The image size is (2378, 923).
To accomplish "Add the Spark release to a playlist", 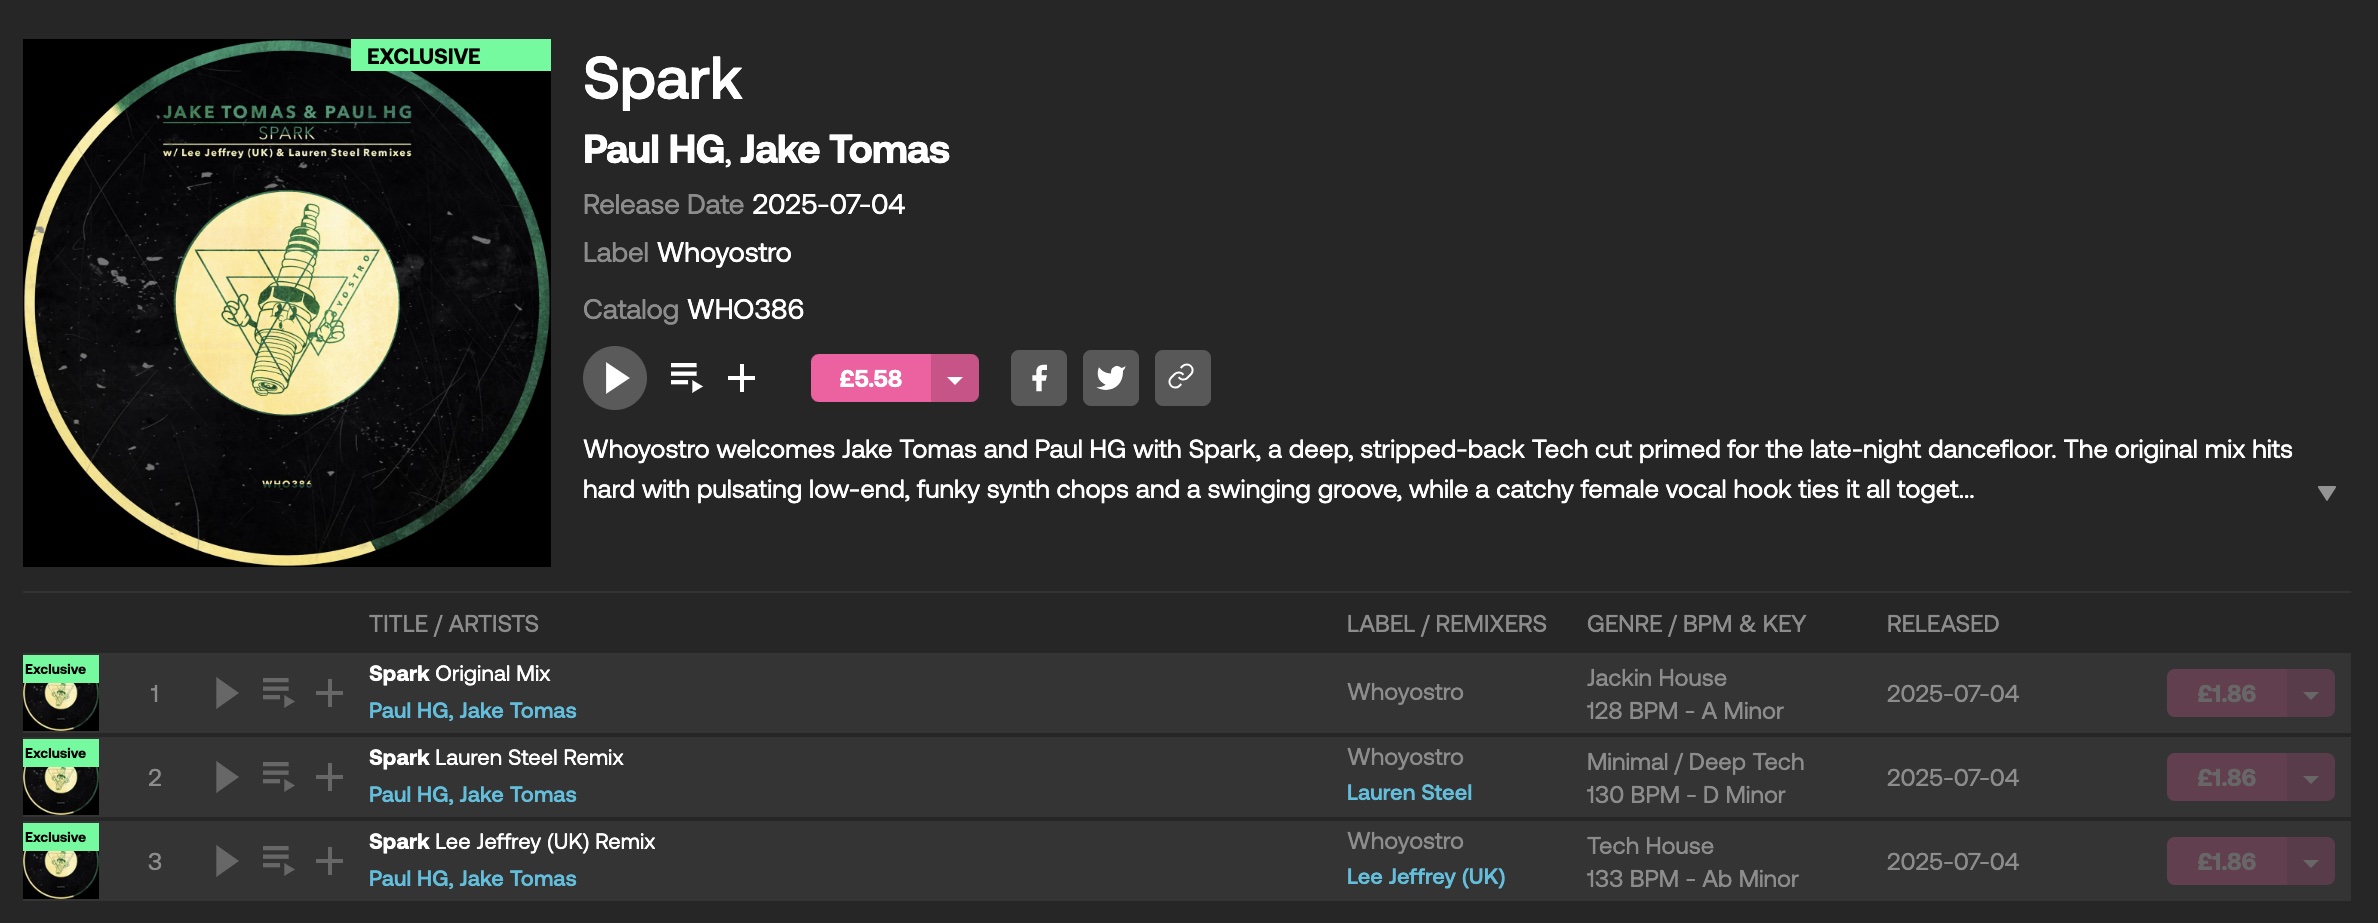I will click(741, 378).
